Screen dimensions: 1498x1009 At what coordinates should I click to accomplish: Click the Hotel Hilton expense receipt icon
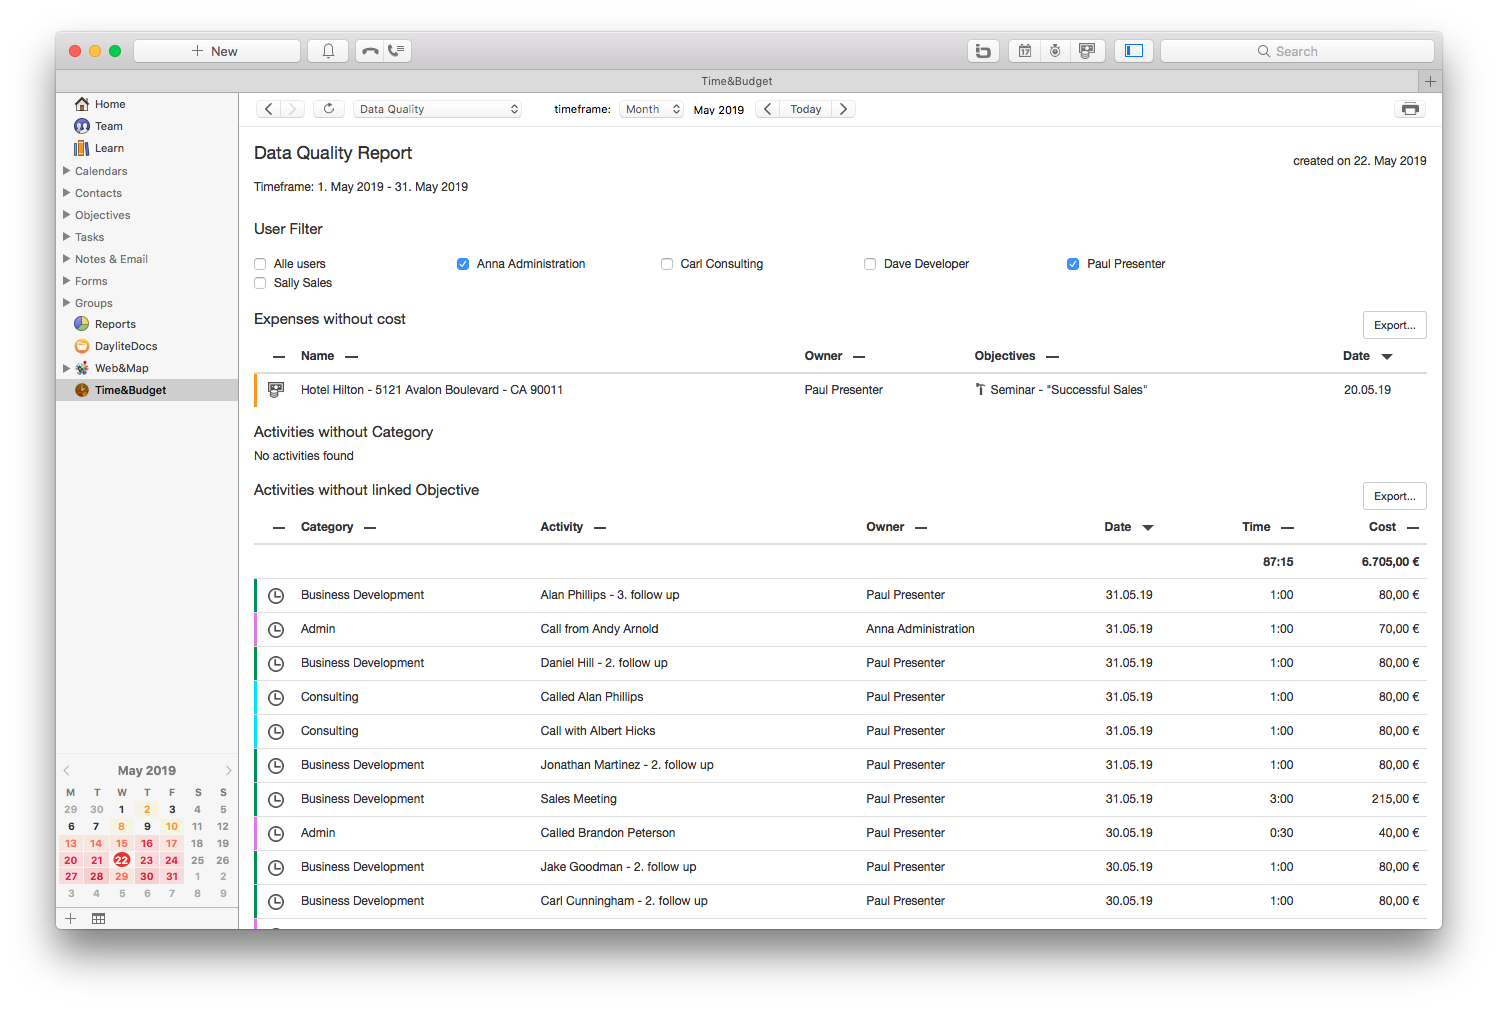tap(277, 390)
